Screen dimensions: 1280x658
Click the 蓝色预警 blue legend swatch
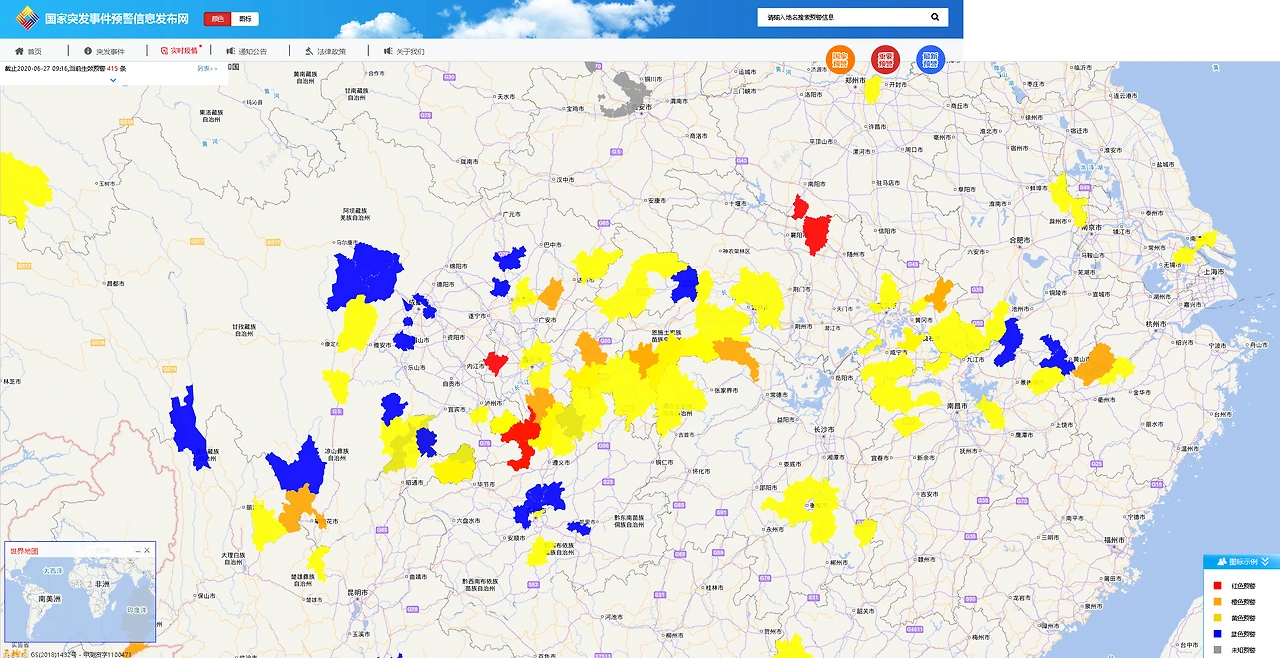1217,634
